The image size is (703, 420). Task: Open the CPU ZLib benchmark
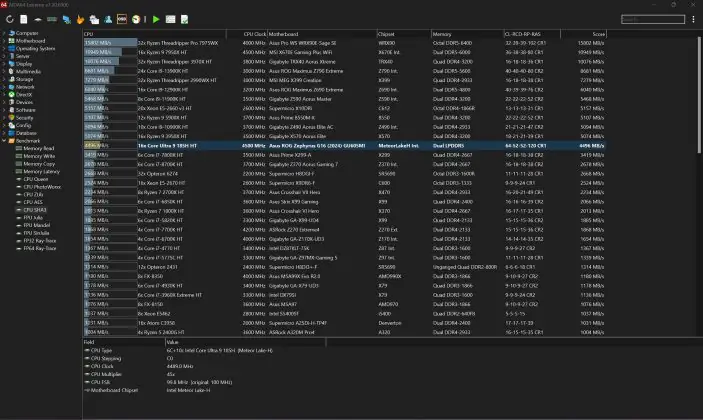33,195
